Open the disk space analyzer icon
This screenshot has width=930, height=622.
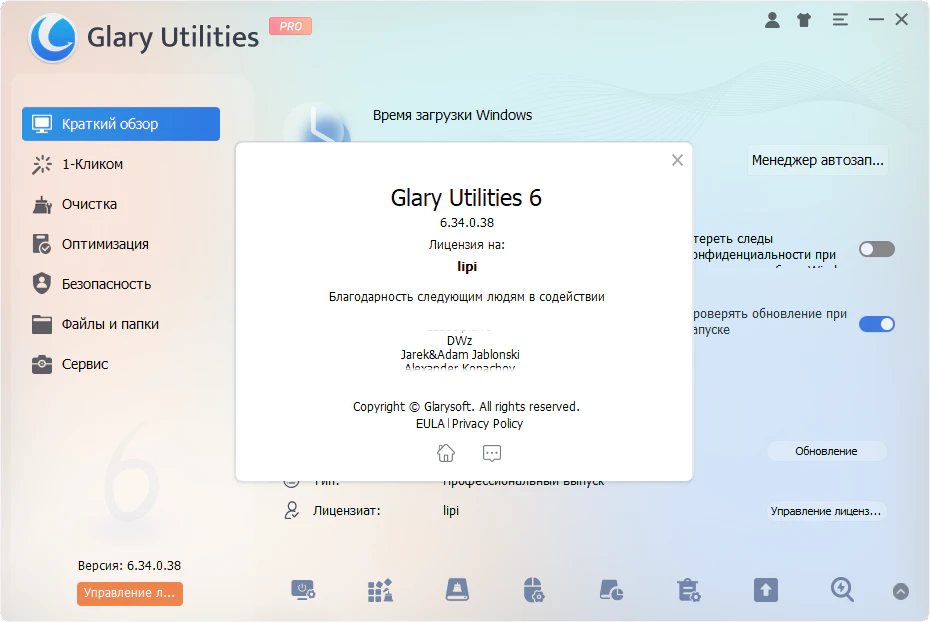611,590
